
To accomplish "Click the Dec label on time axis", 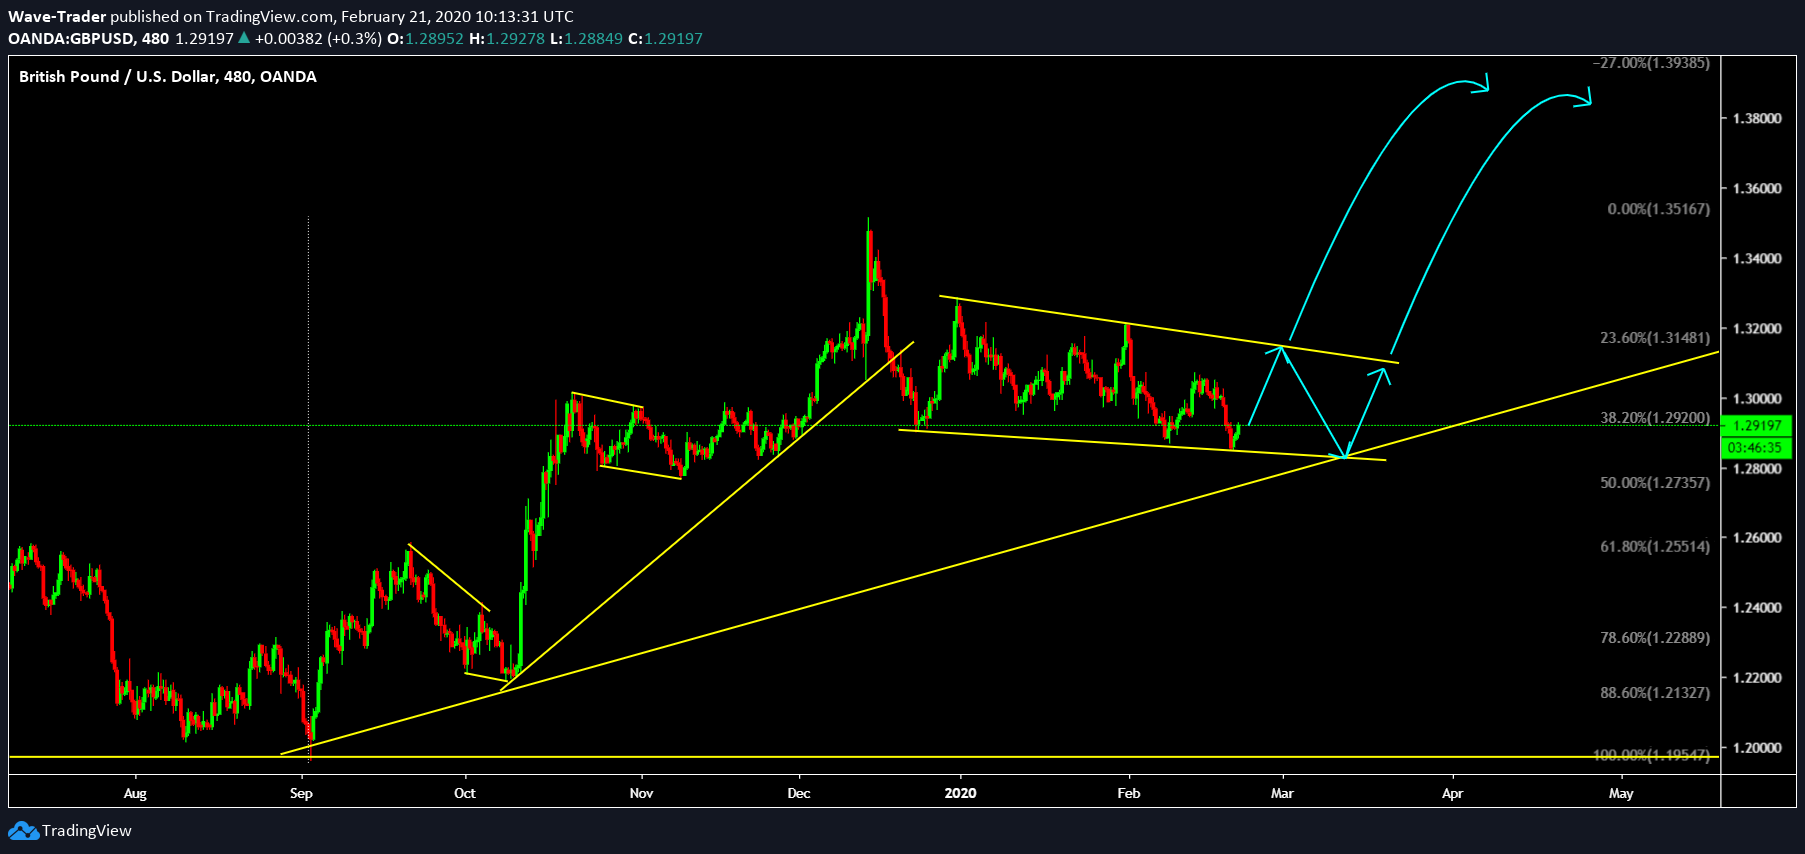I will (799, 793).
